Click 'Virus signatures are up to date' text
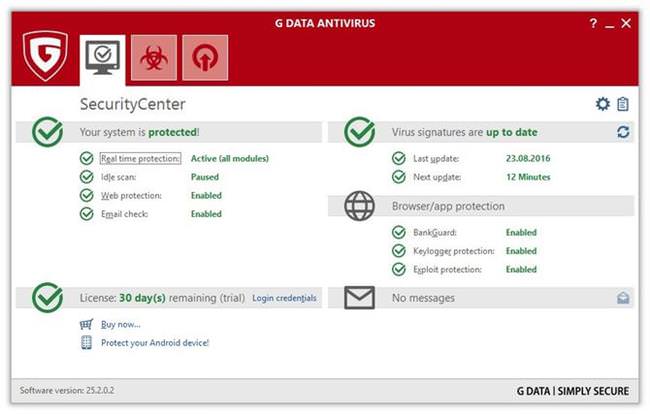Viewport: 650px width, 414px height. 465,132
